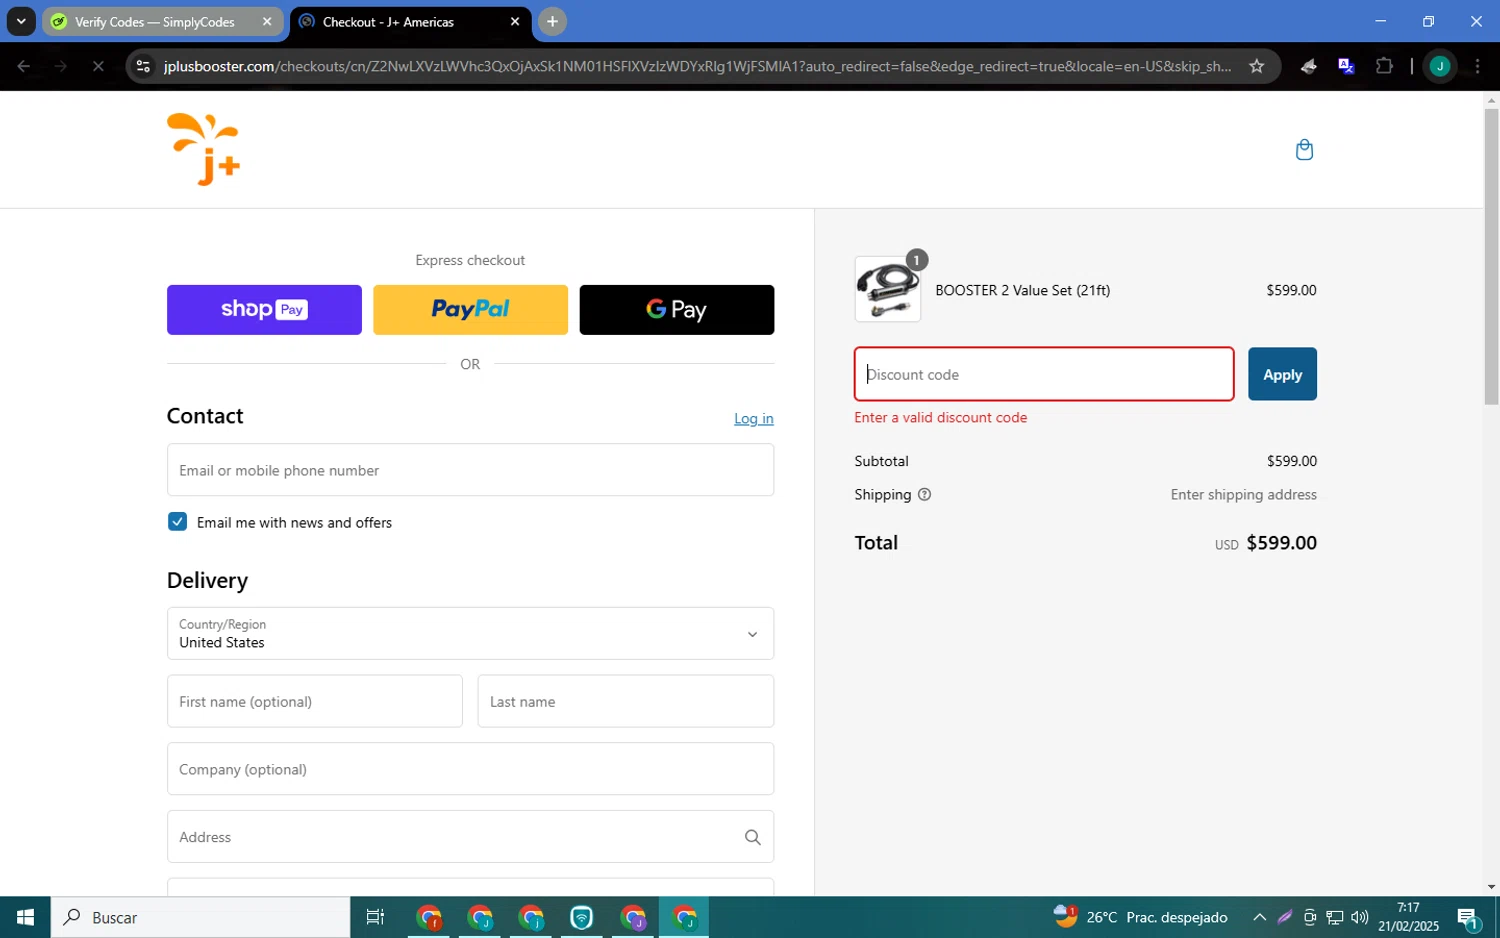Screen dimensions: 1500x938
Task: Click the J+ logo
Action: [x=204, y=150]
